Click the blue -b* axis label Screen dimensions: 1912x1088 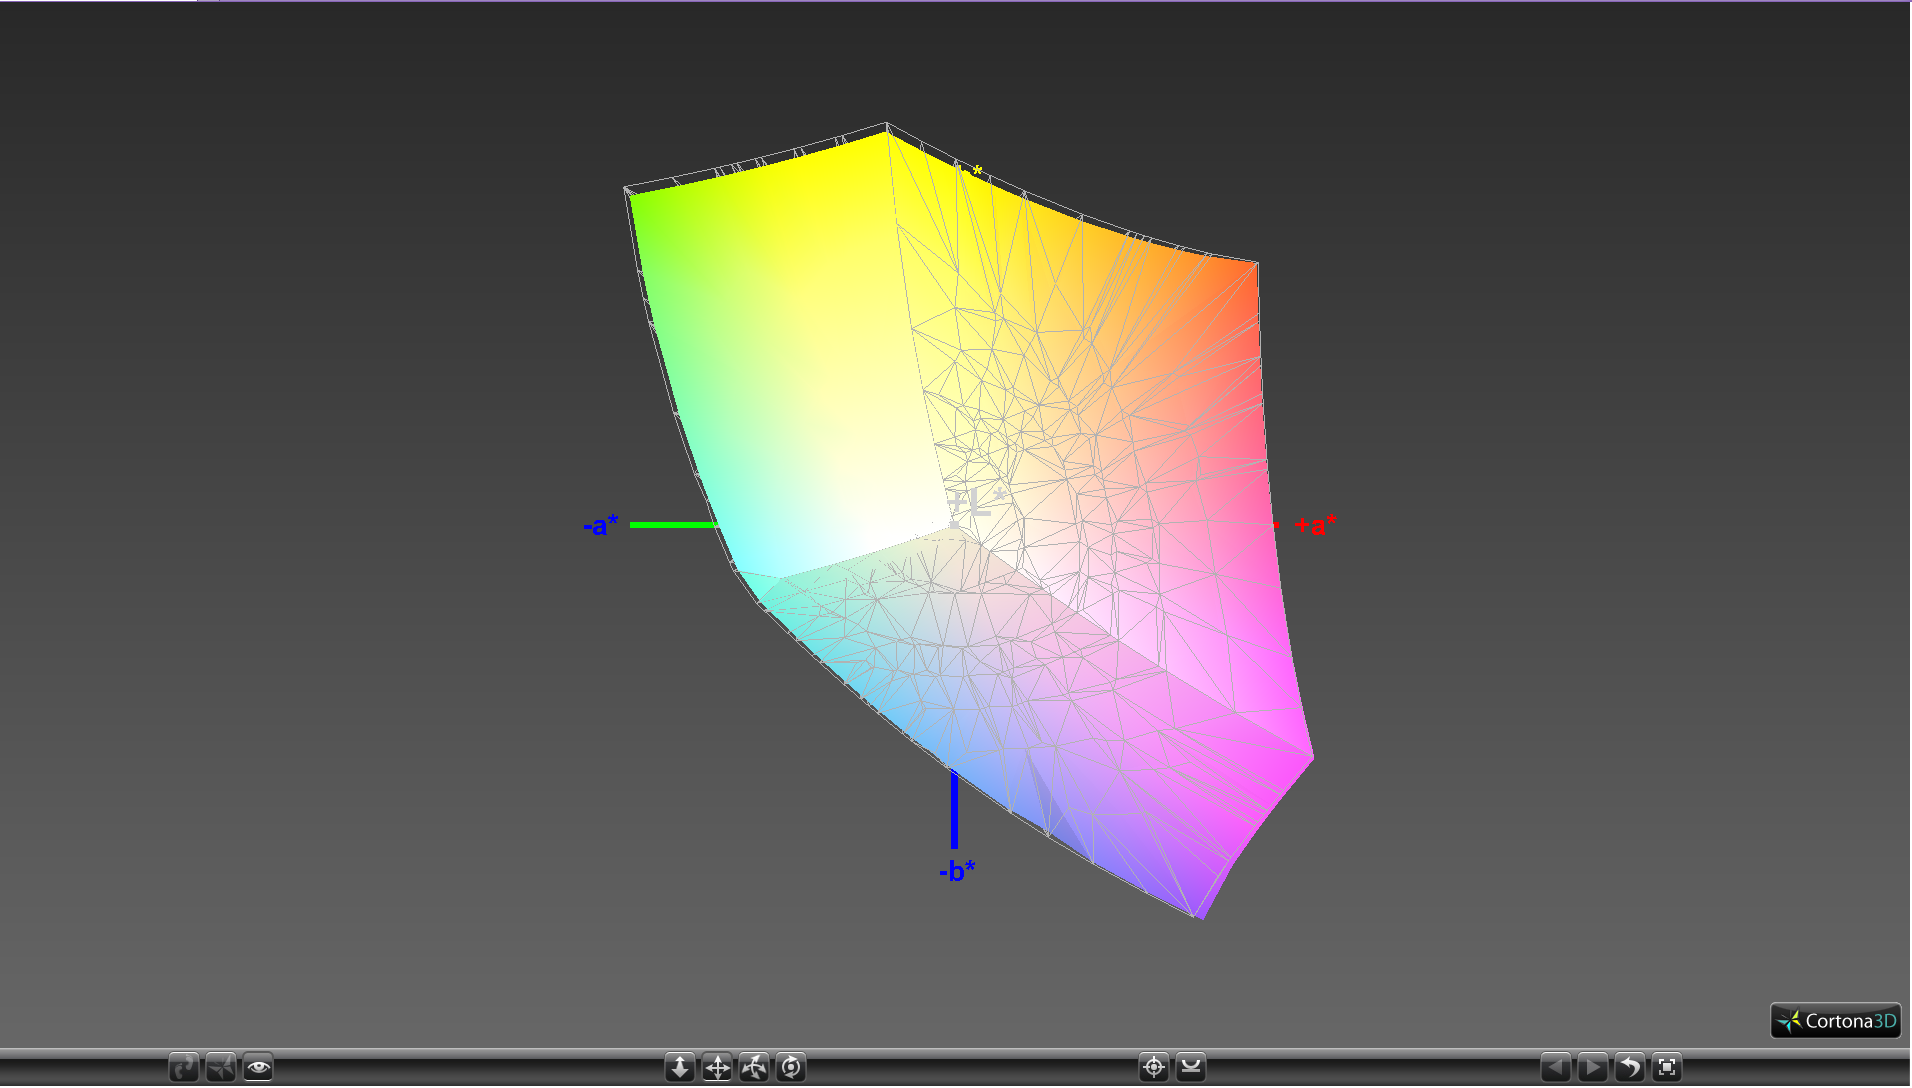957,871
